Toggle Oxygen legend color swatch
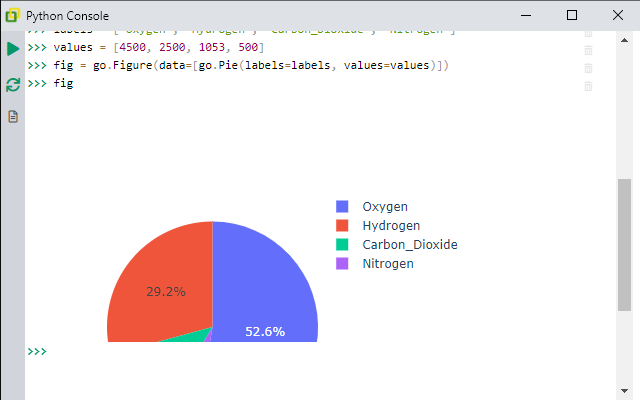This screenshot has height=400, width=640. (x=342, y=207)
